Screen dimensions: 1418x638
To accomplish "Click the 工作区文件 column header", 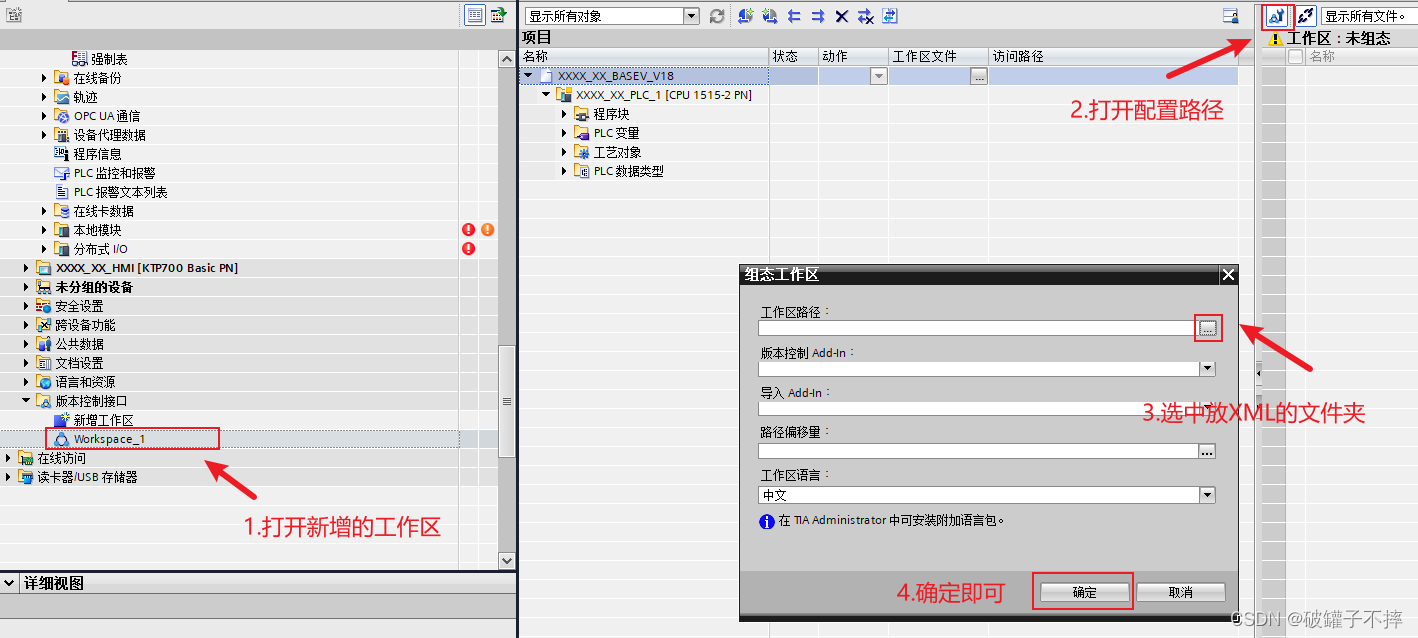I will (938, 57).
